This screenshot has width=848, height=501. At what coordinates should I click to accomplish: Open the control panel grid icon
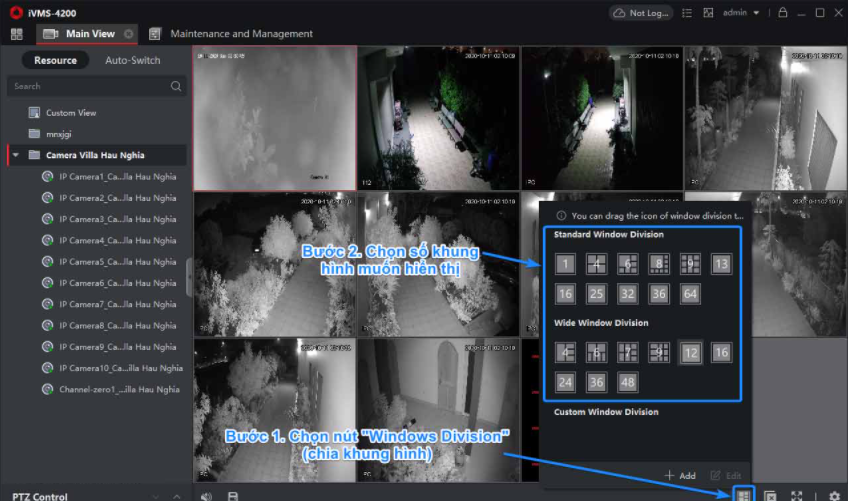(16, 34)
